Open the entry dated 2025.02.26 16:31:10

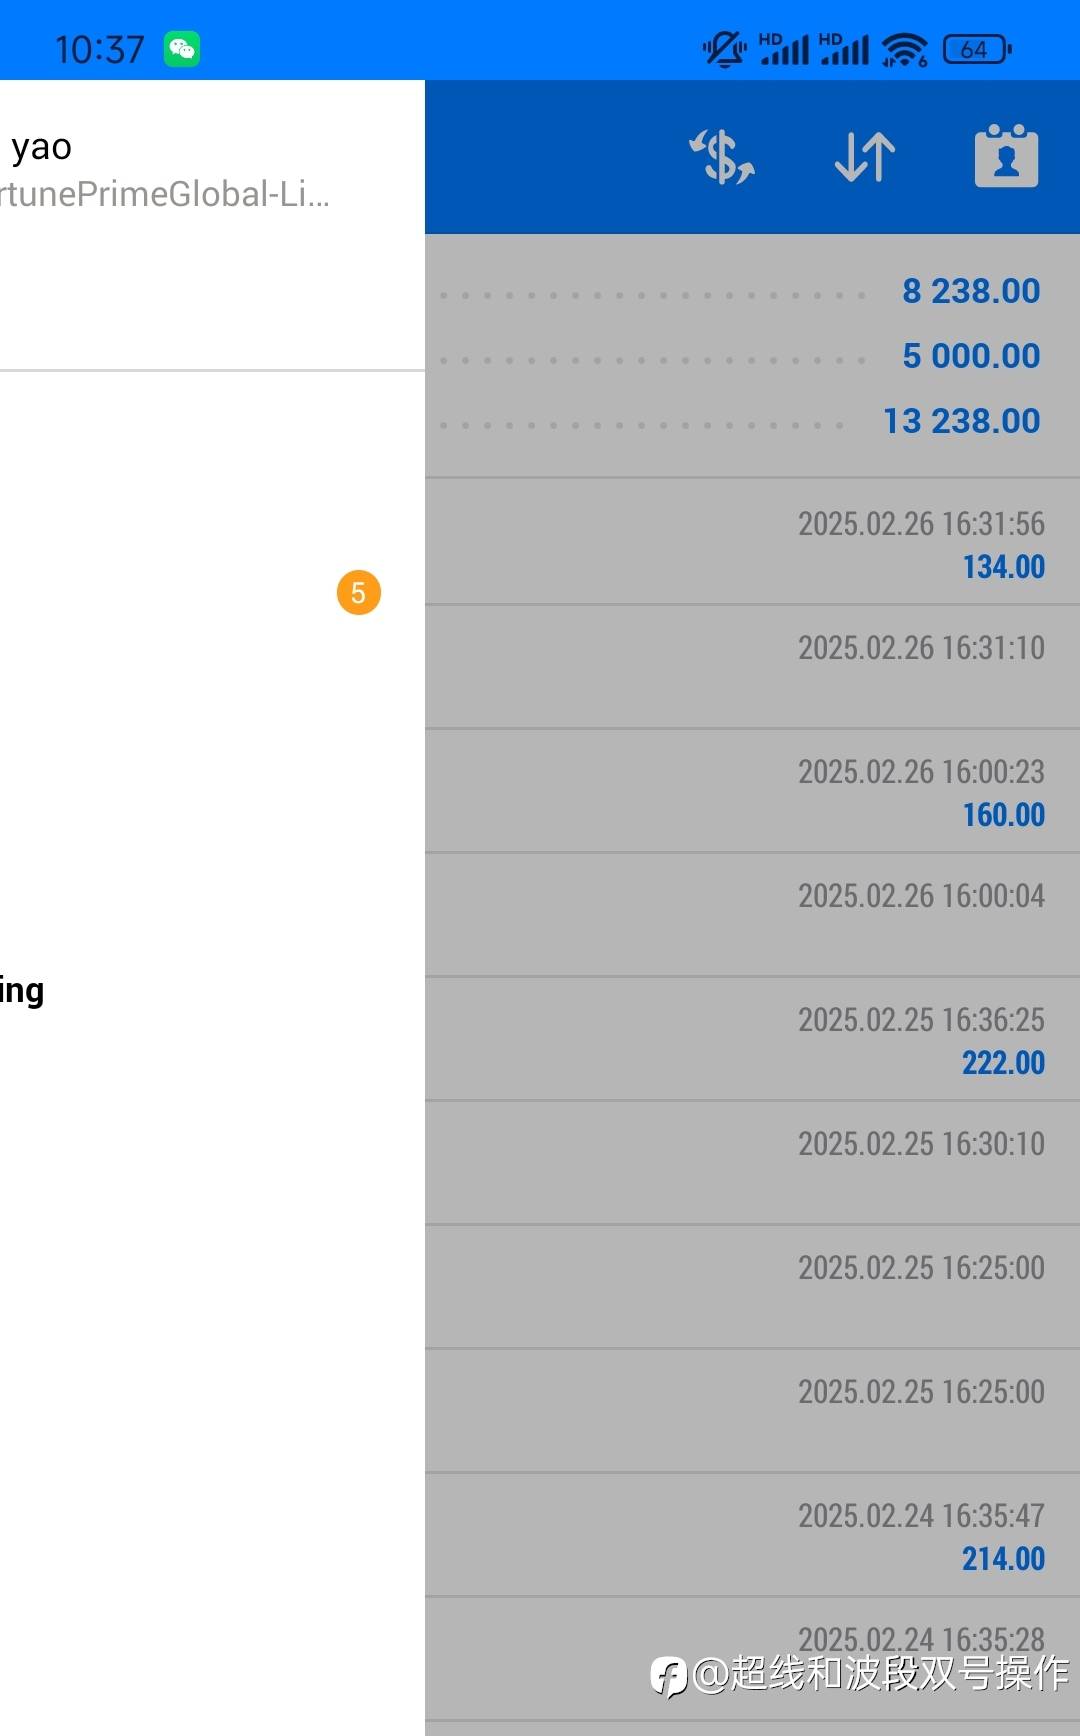[x=752, y=666]
